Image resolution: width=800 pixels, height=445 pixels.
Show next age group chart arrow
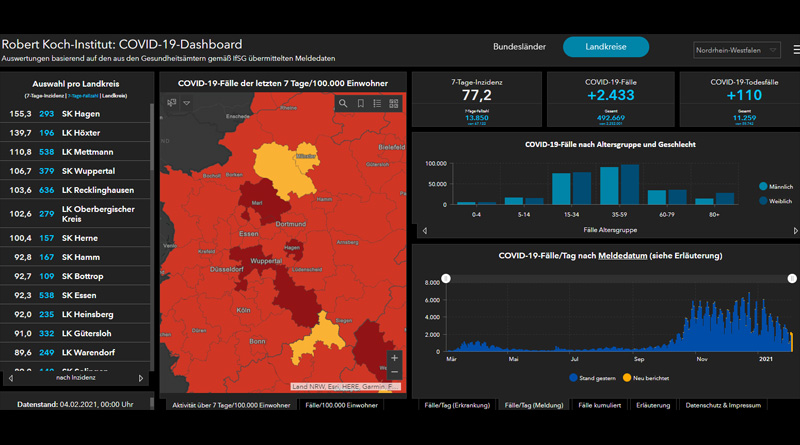795,231
